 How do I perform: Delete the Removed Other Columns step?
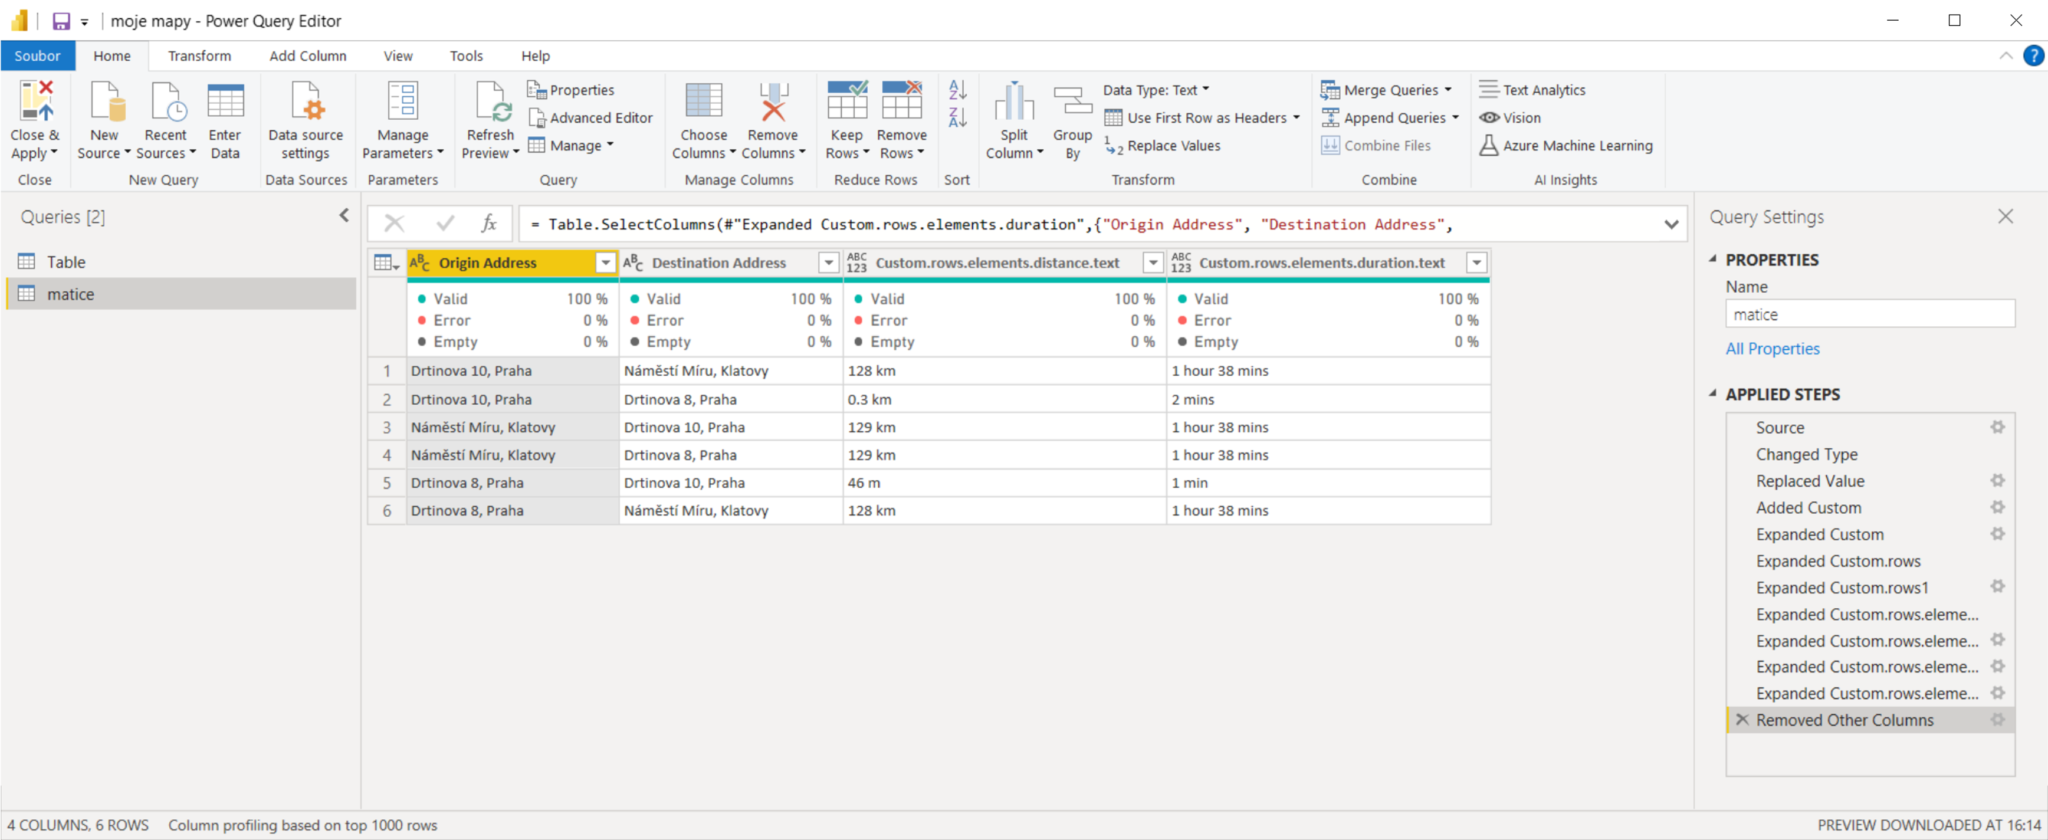click(1742, 720)
